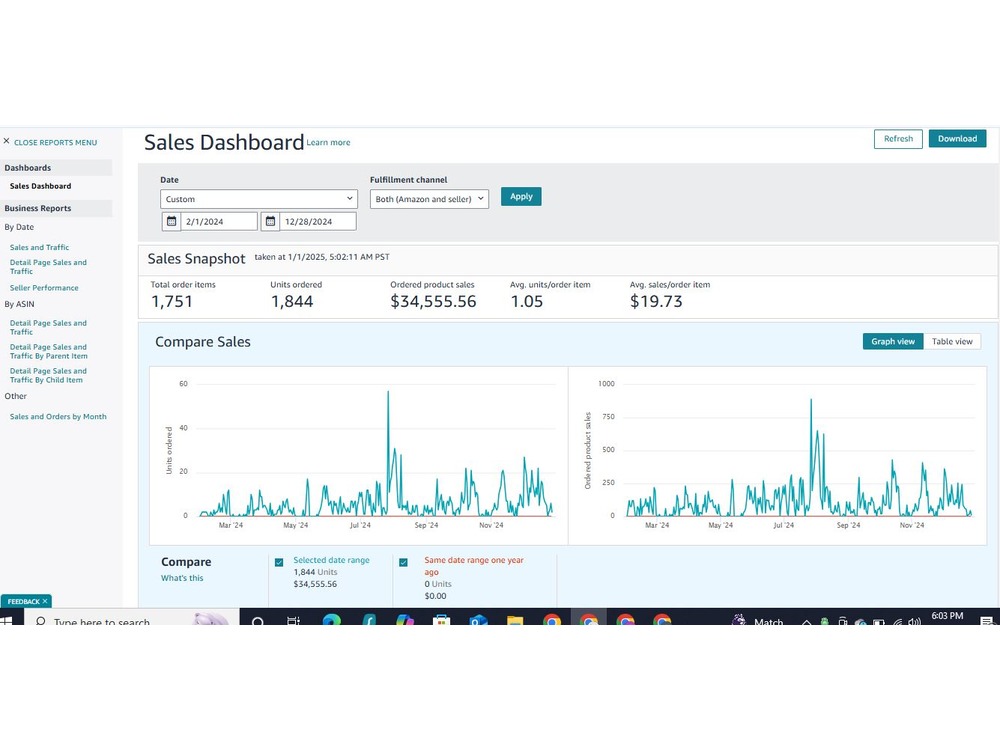Click the Apply button
Screen dimensions: 1000x750
tap(521, 196)
